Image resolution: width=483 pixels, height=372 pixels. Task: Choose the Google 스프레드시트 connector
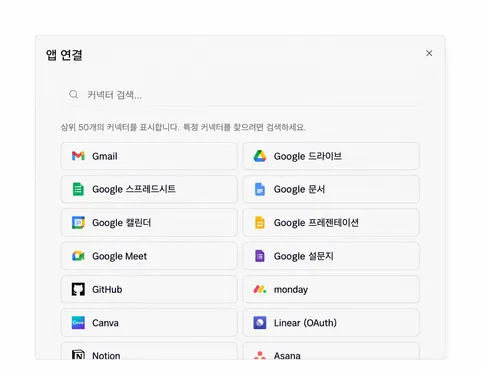(x=149, y=189)
